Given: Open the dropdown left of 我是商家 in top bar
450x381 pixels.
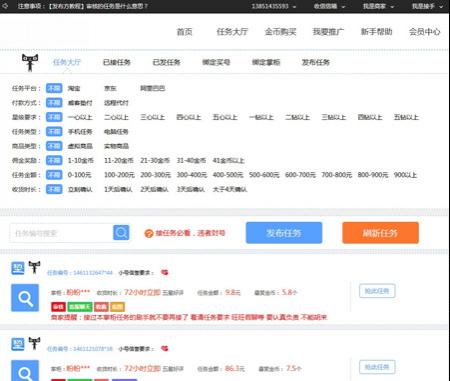Looking at the screenshot, I should 329,6.
